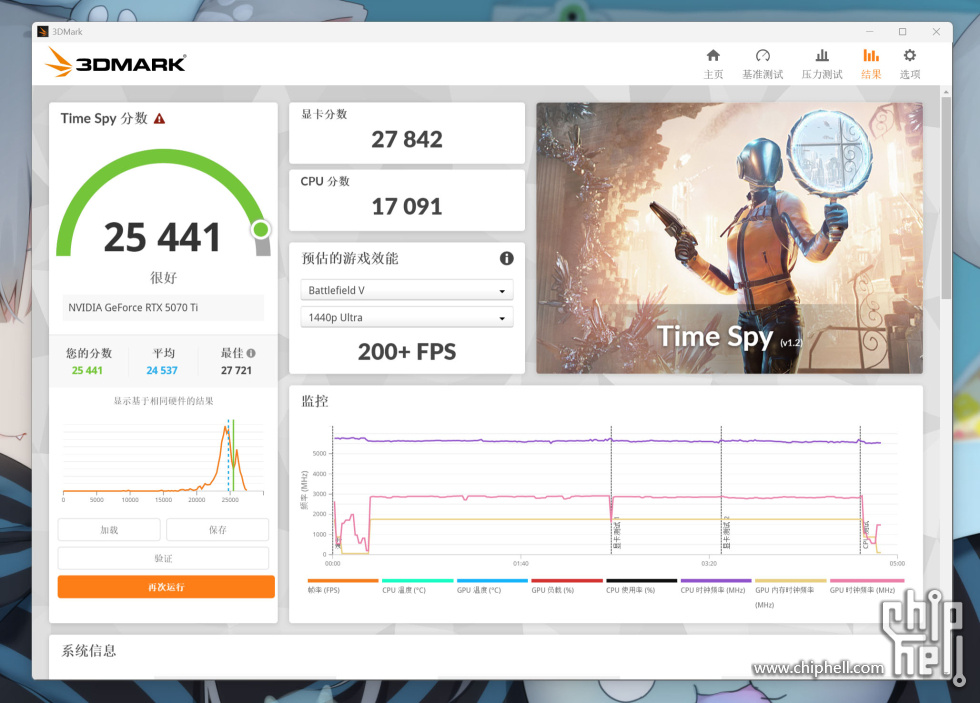The image size is (980, 703).
Task: Toggle the CPU 使用率 (%) legend series
Action: [x=641, y=586]
